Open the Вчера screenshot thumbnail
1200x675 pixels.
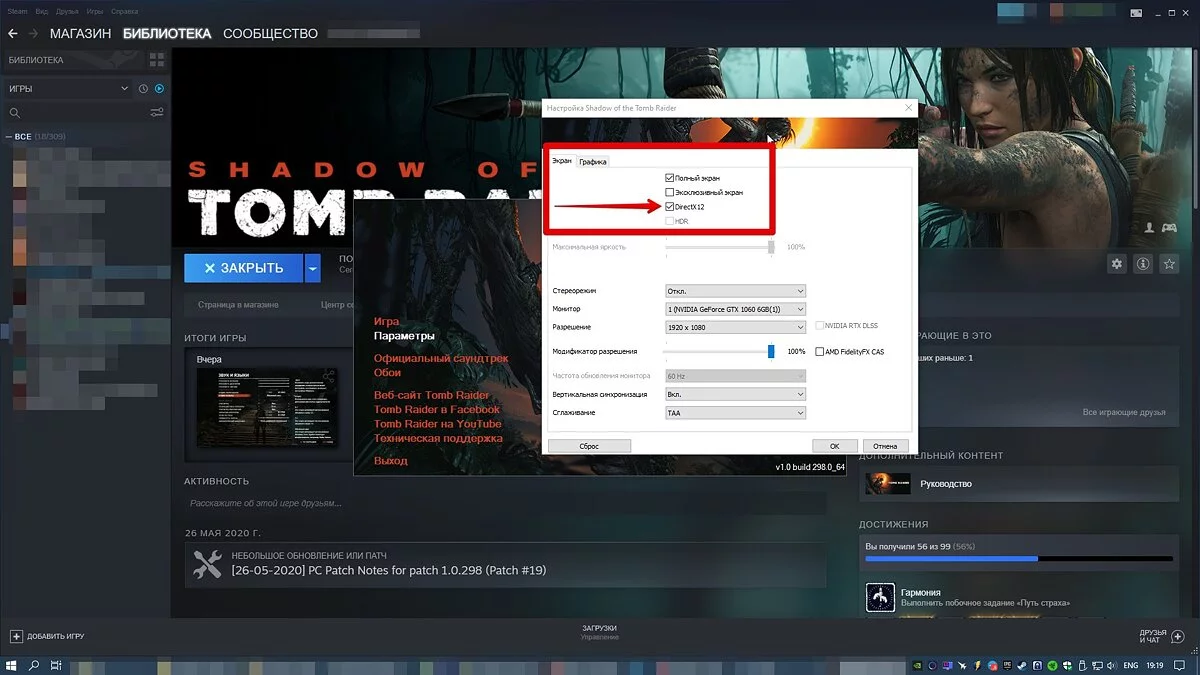pos(266,407)
